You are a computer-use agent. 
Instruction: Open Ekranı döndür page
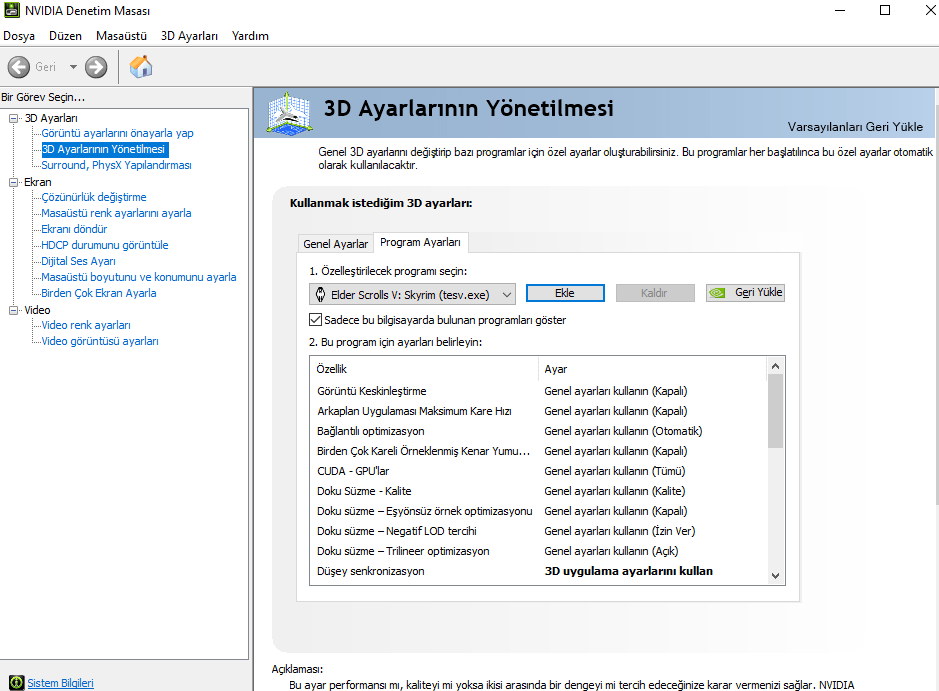tap(74, 229)
